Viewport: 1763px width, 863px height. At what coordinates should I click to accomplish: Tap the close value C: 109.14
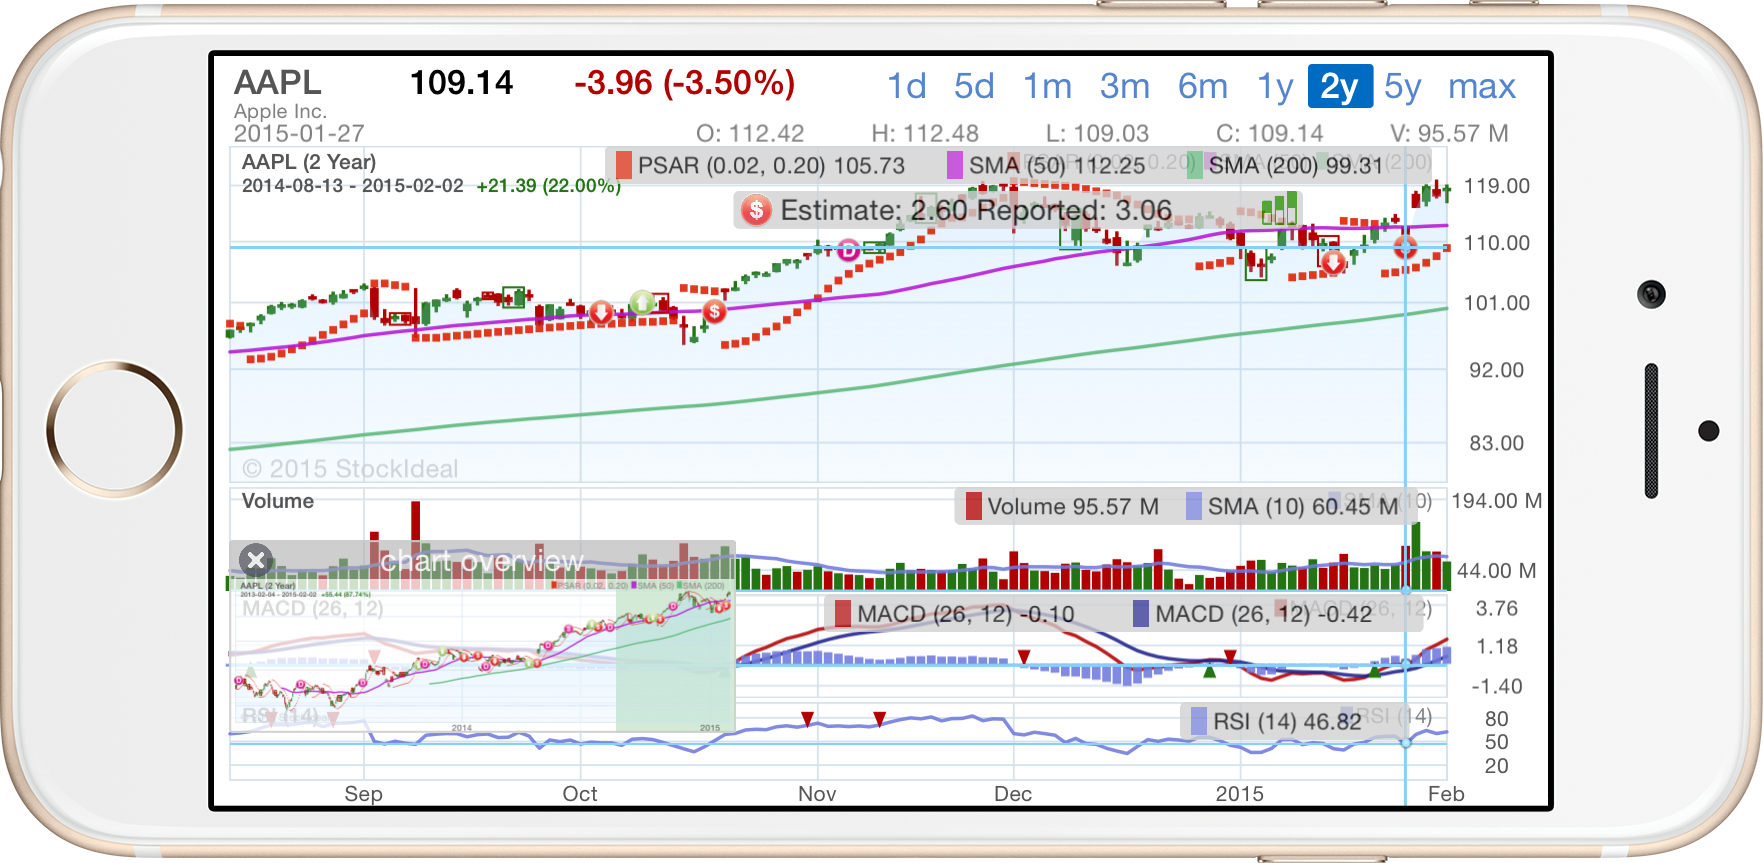pyautogui.click(x=1270, y=133)
